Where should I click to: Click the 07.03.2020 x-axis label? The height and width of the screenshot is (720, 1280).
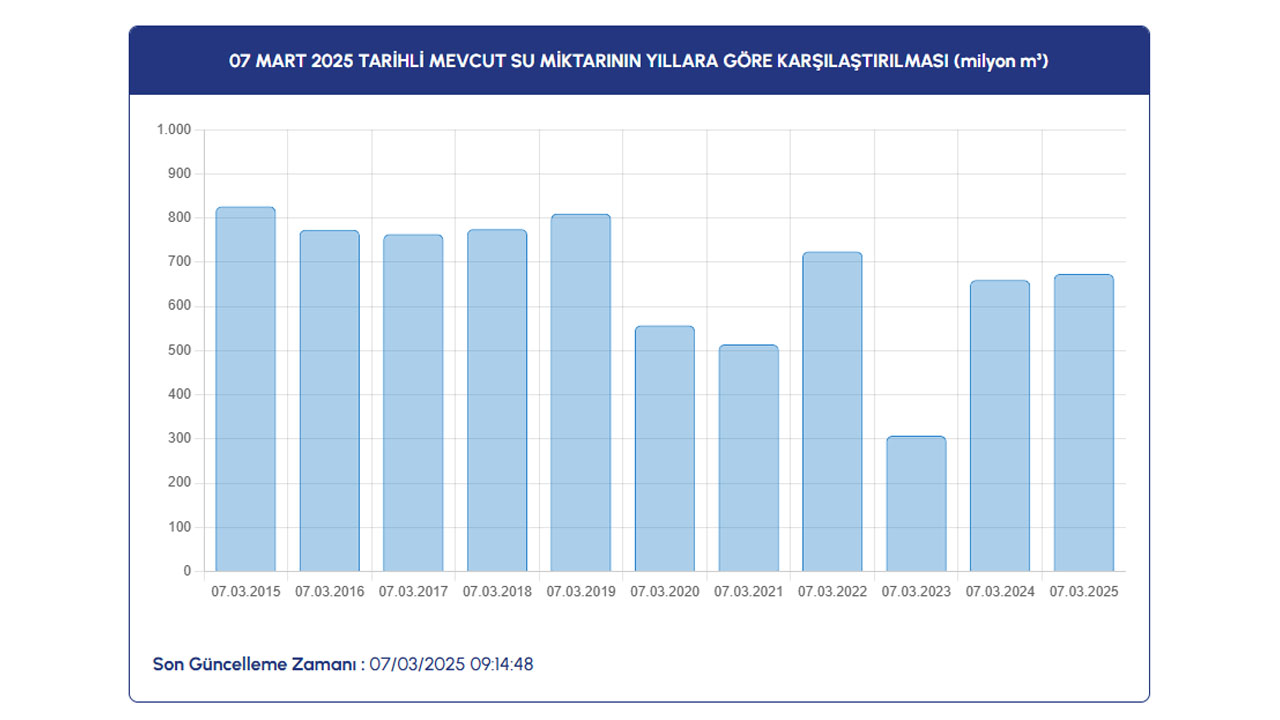click(664, 592)
